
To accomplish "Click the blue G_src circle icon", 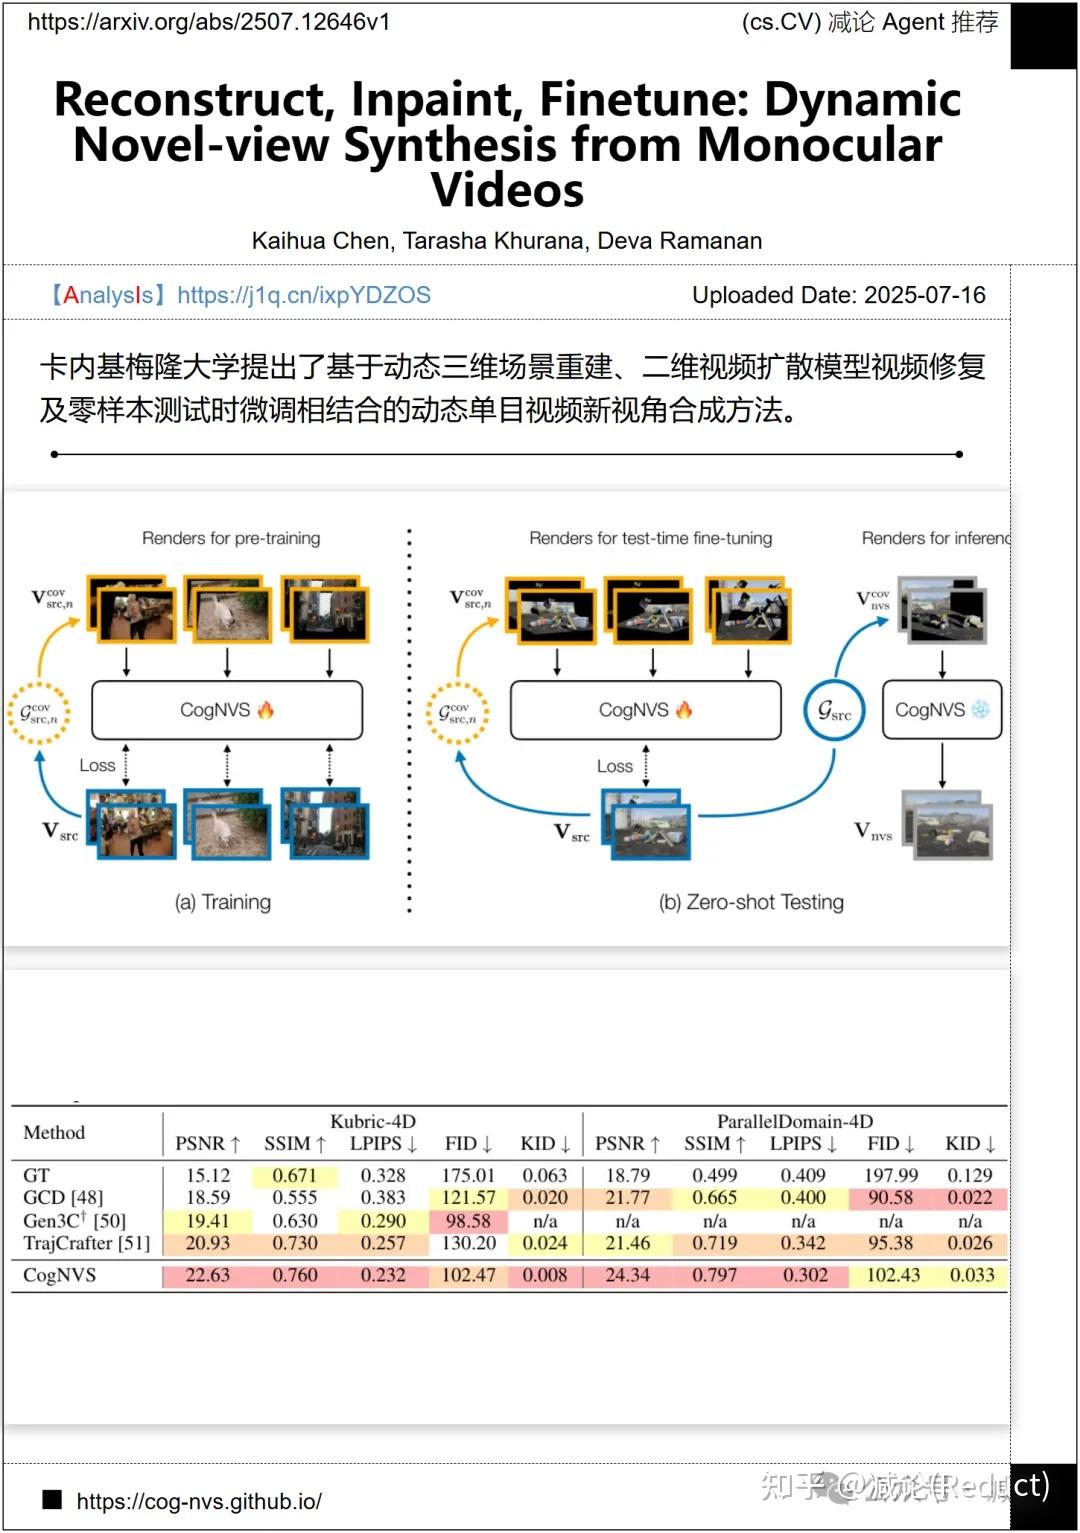I will click(x=835, y=711).
